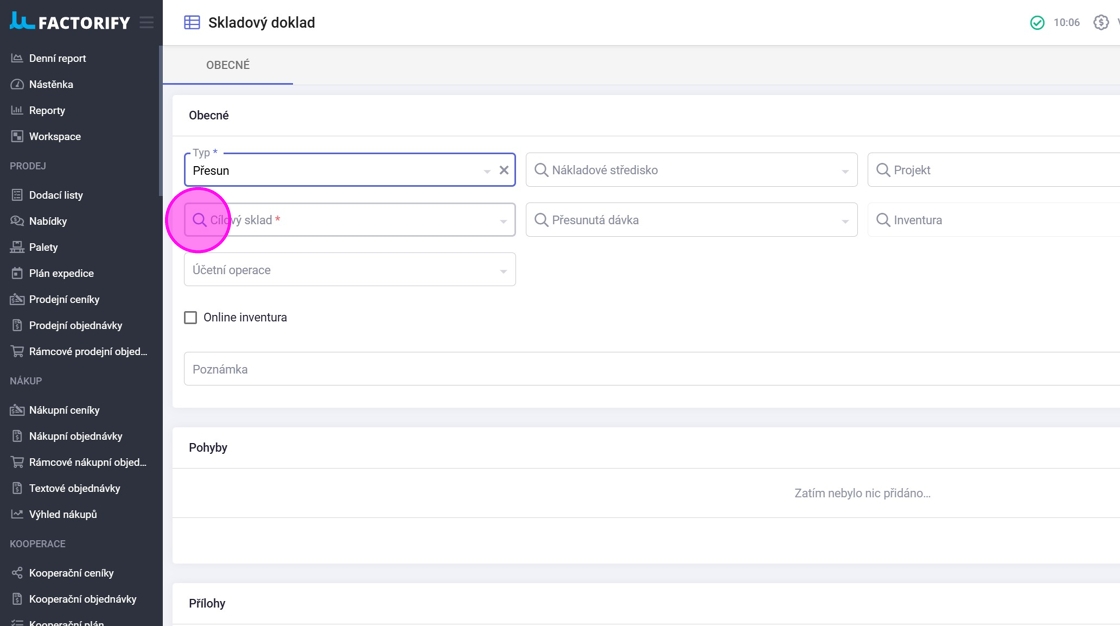
Task: Open Dodací listy in the sidebar
Action: point(55,195)
